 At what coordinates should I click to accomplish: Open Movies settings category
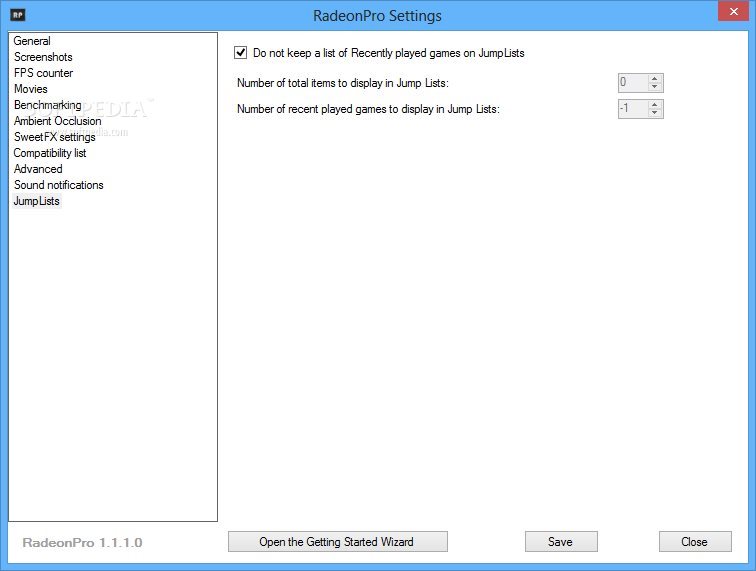click(31, 89)
